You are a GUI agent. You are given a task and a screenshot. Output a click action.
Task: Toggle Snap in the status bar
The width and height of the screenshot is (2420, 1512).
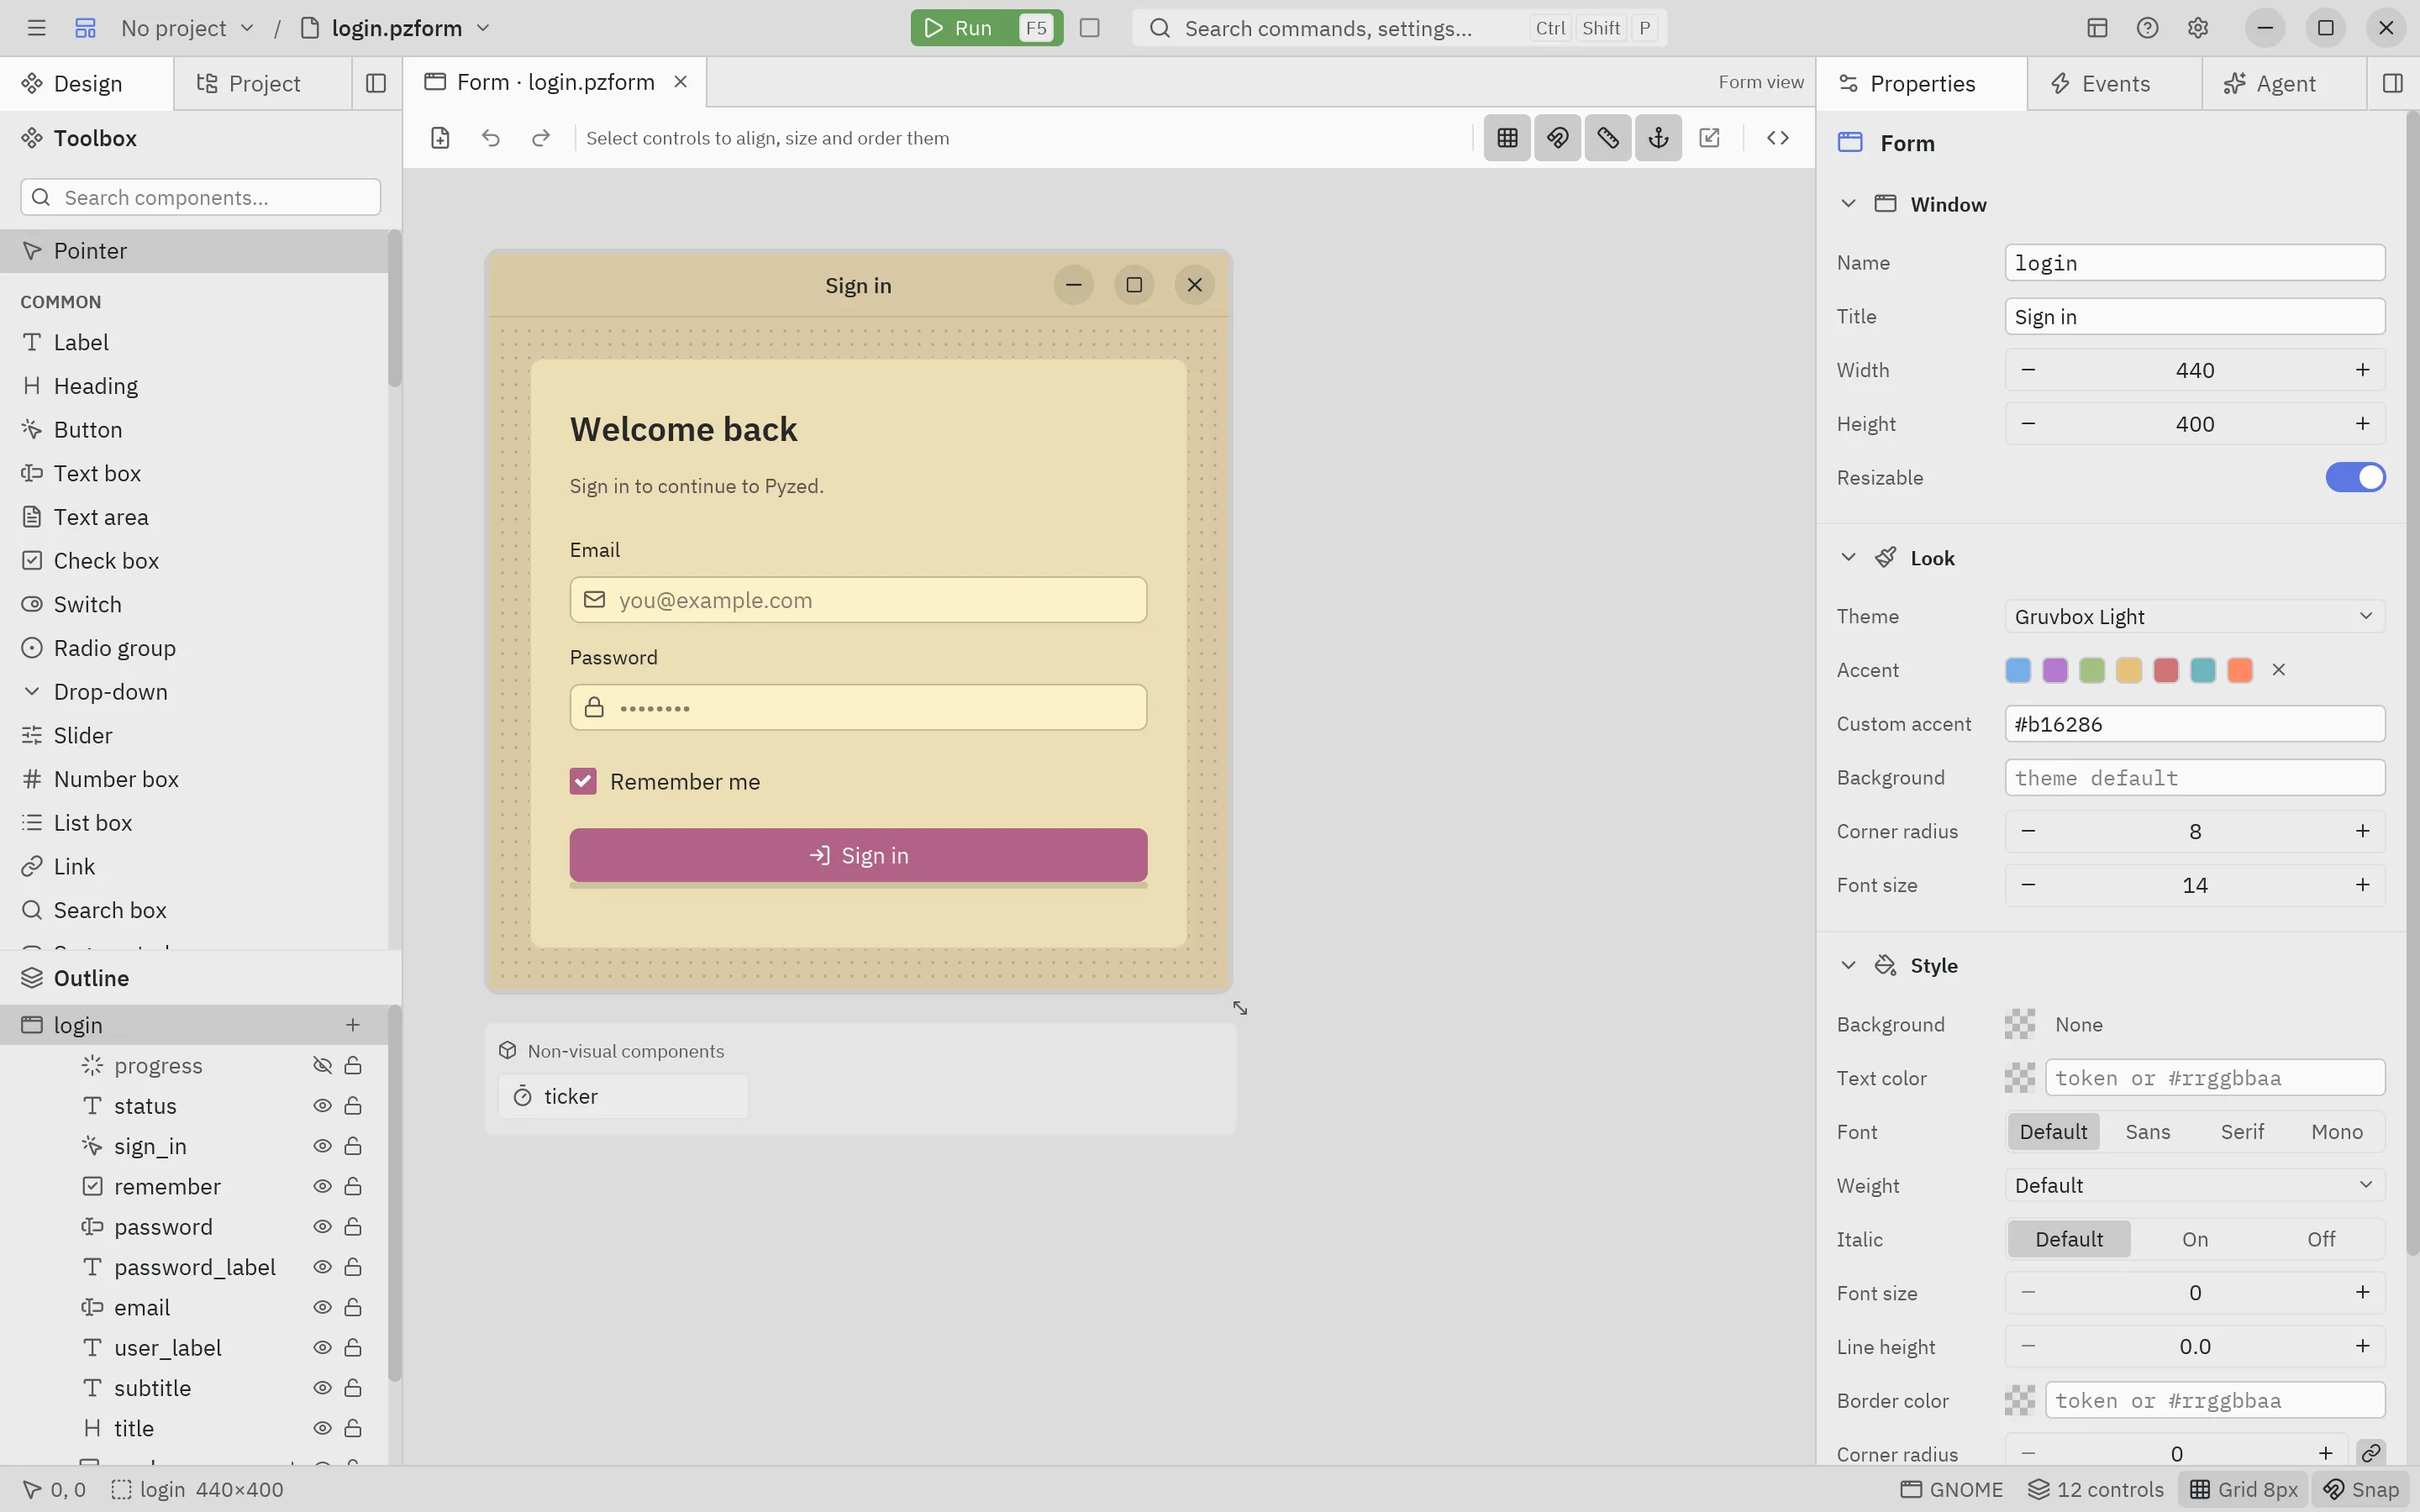2360,1489
